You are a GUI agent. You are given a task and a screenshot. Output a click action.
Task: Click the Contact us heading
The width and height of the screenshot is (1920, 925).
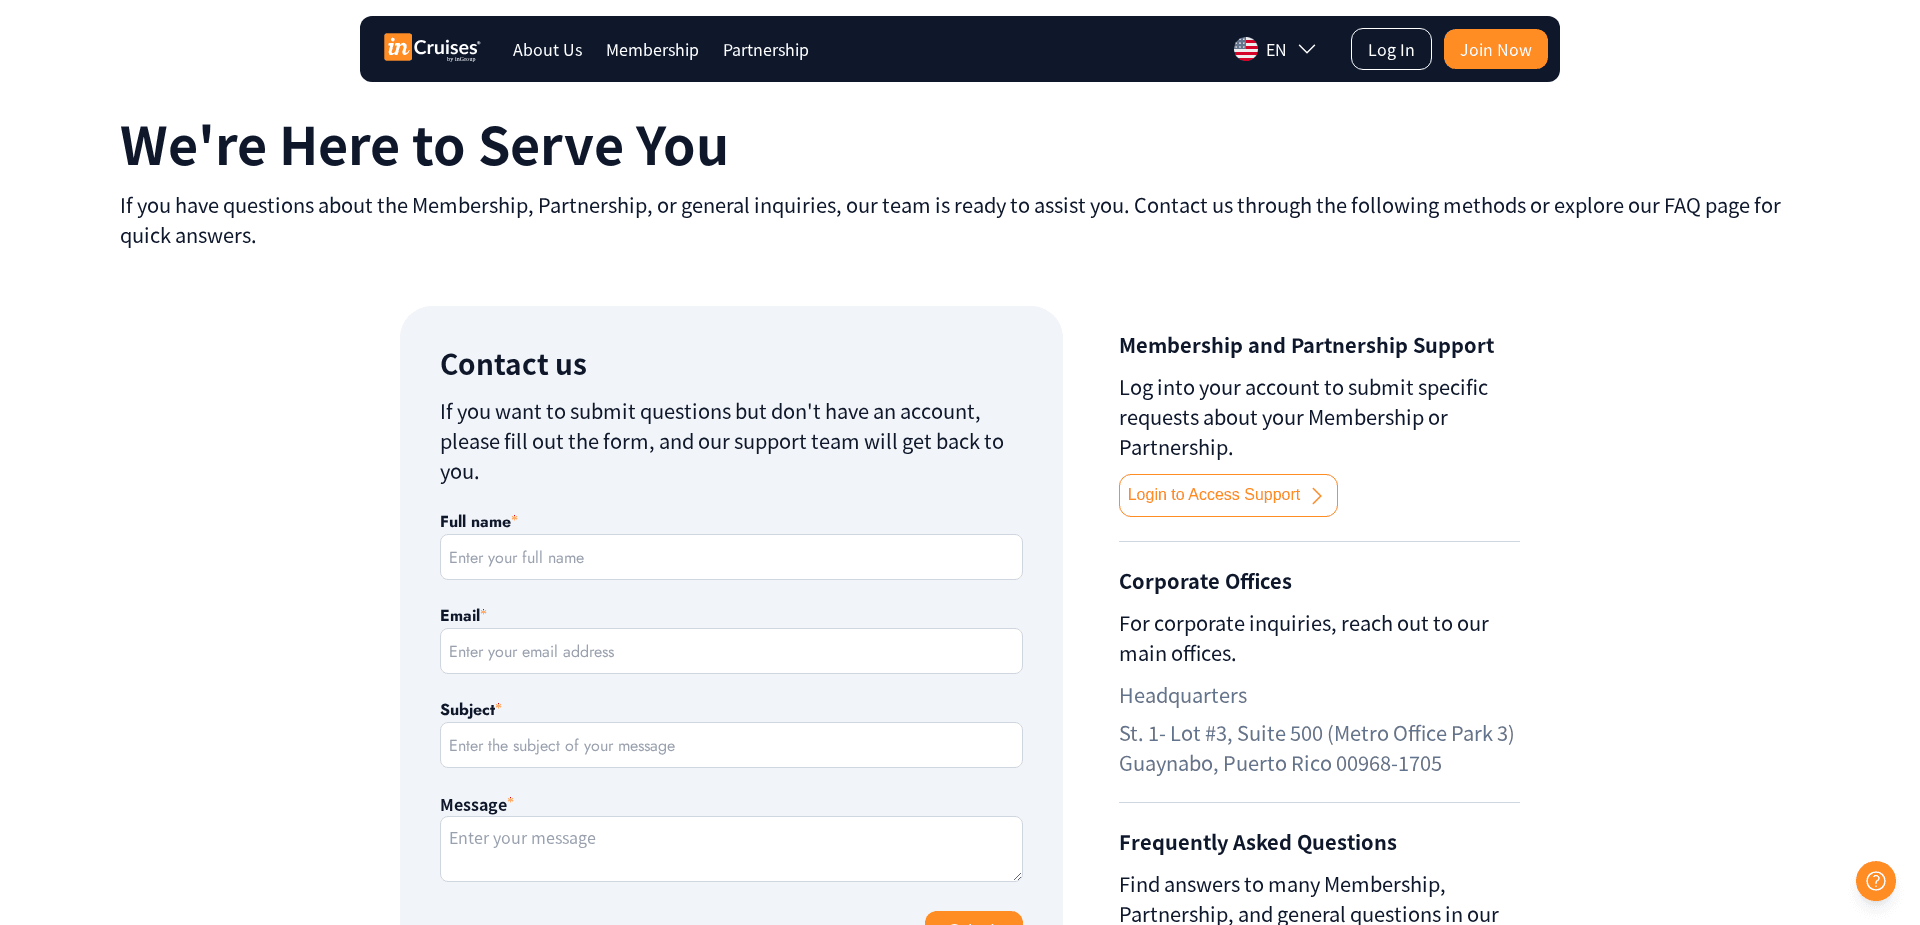coord(513,363)
